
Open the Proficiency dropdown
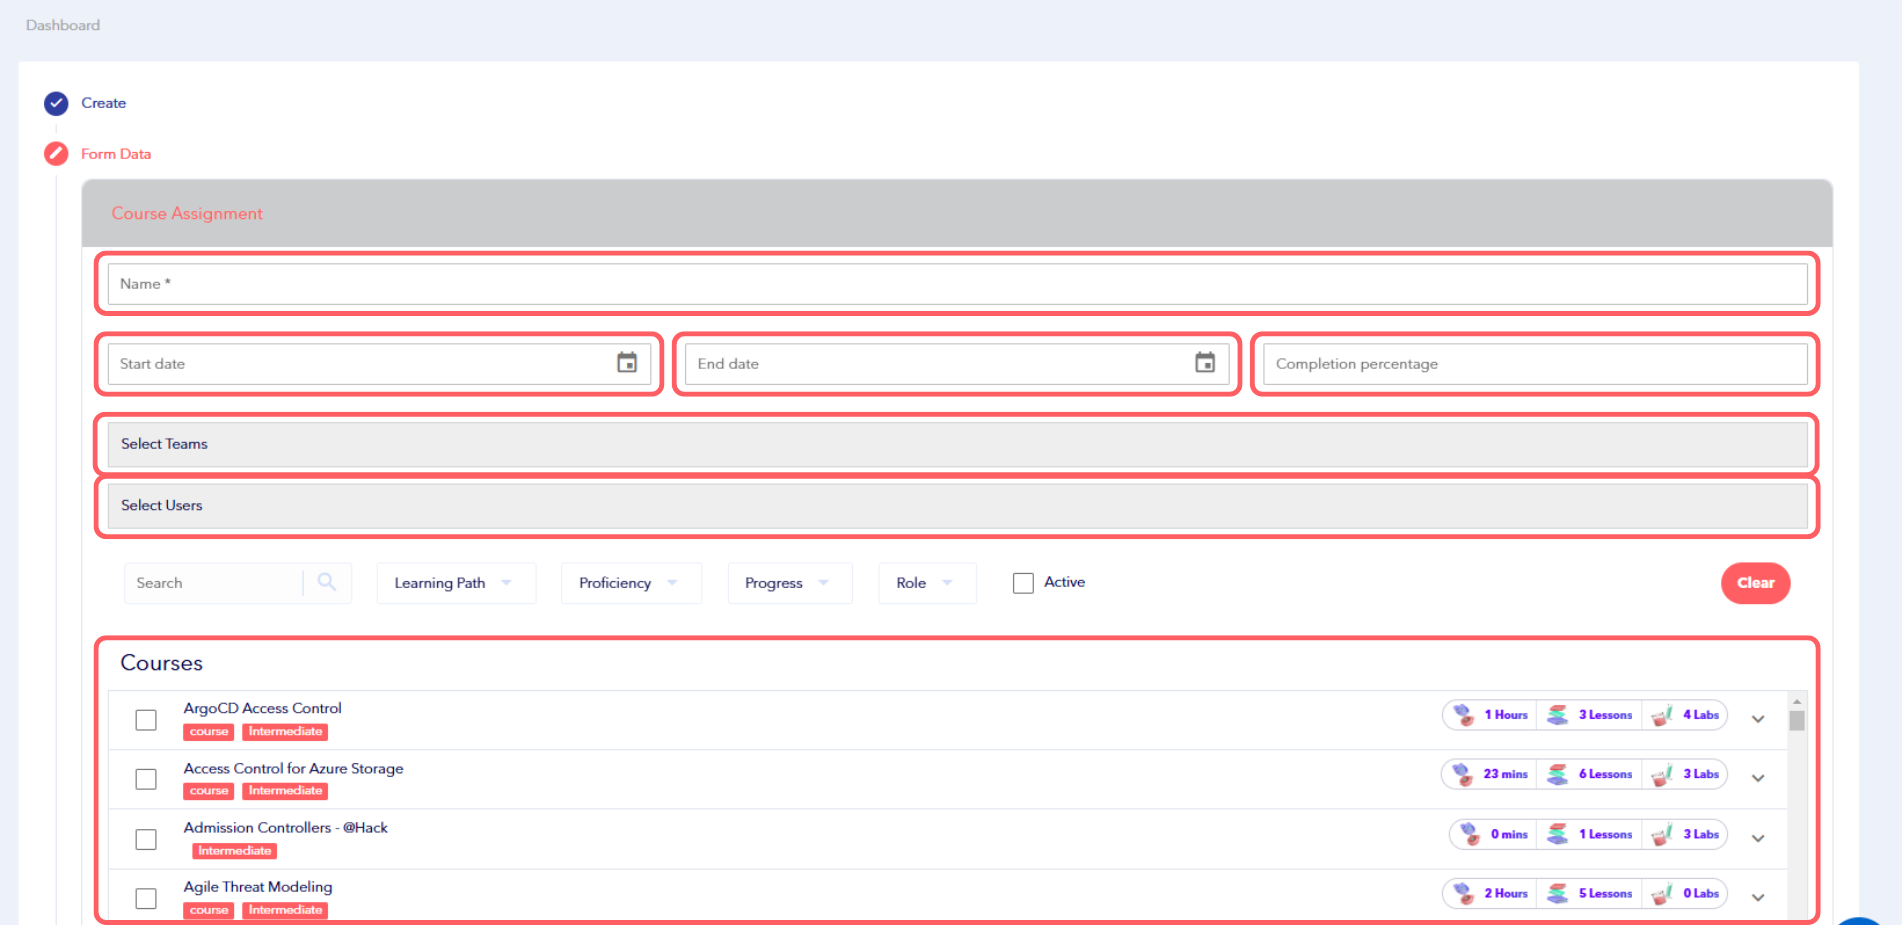tap(630, 582)
